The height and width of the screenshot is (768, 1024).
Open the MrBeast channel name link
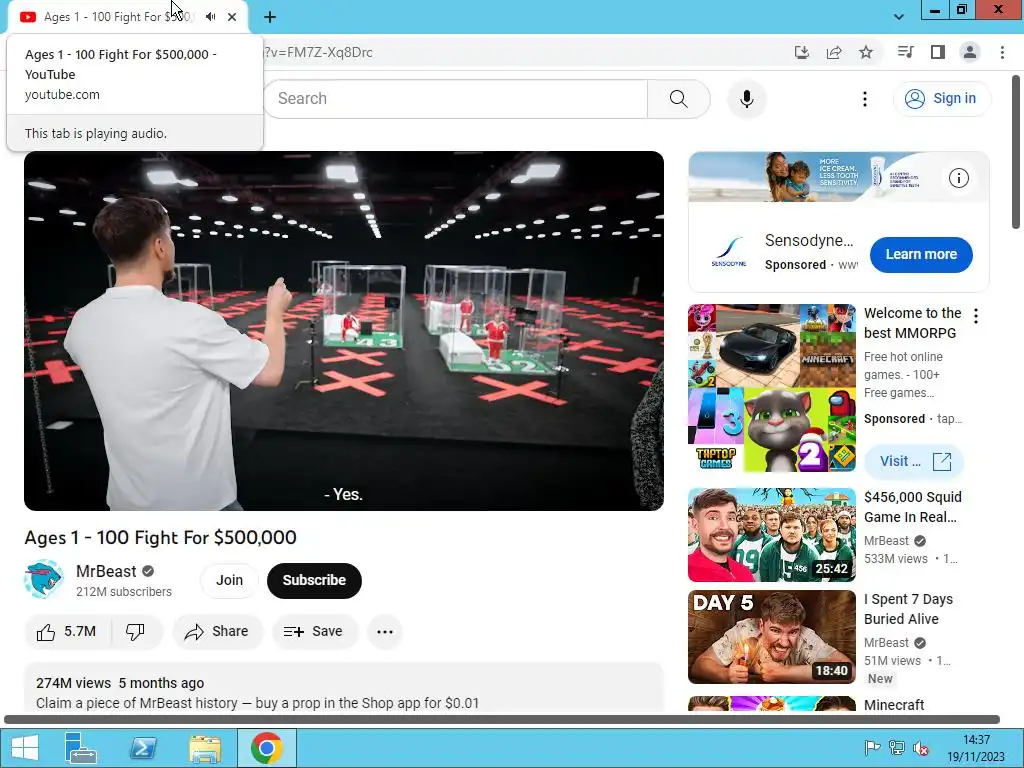pos(106,571)
